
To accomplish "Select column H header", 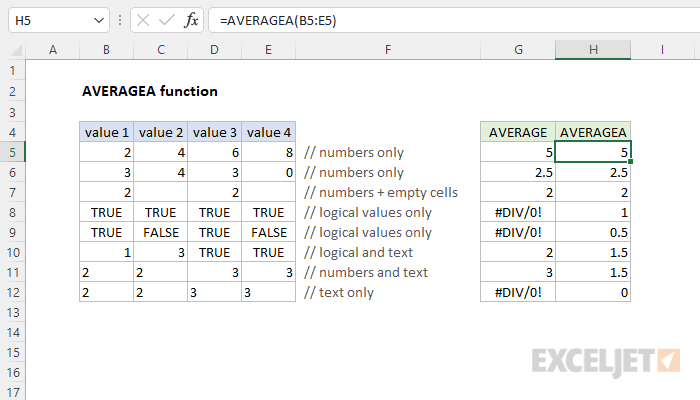I will point(593,50).
